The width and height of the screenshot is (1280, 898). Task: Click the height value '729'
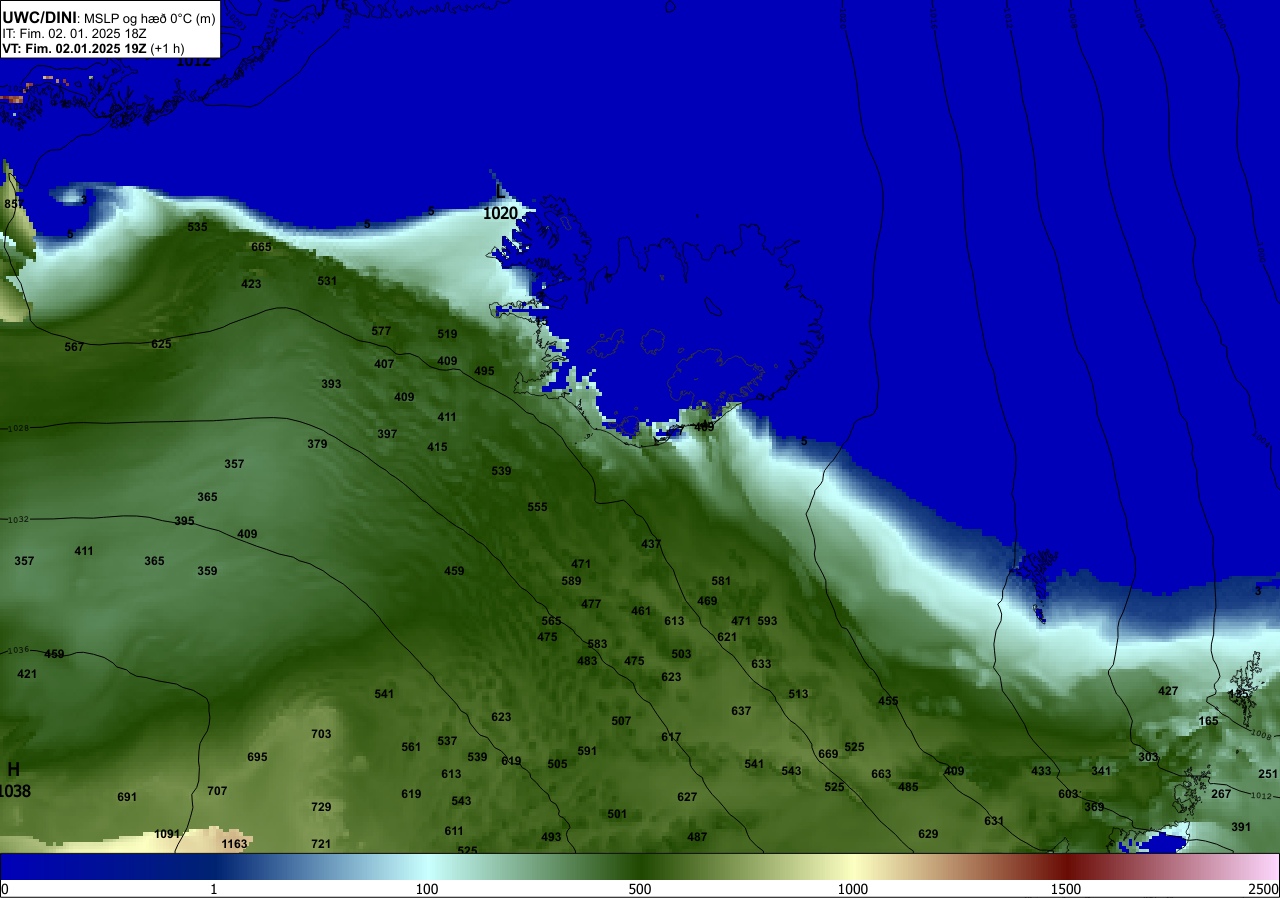tap(321, 807)
